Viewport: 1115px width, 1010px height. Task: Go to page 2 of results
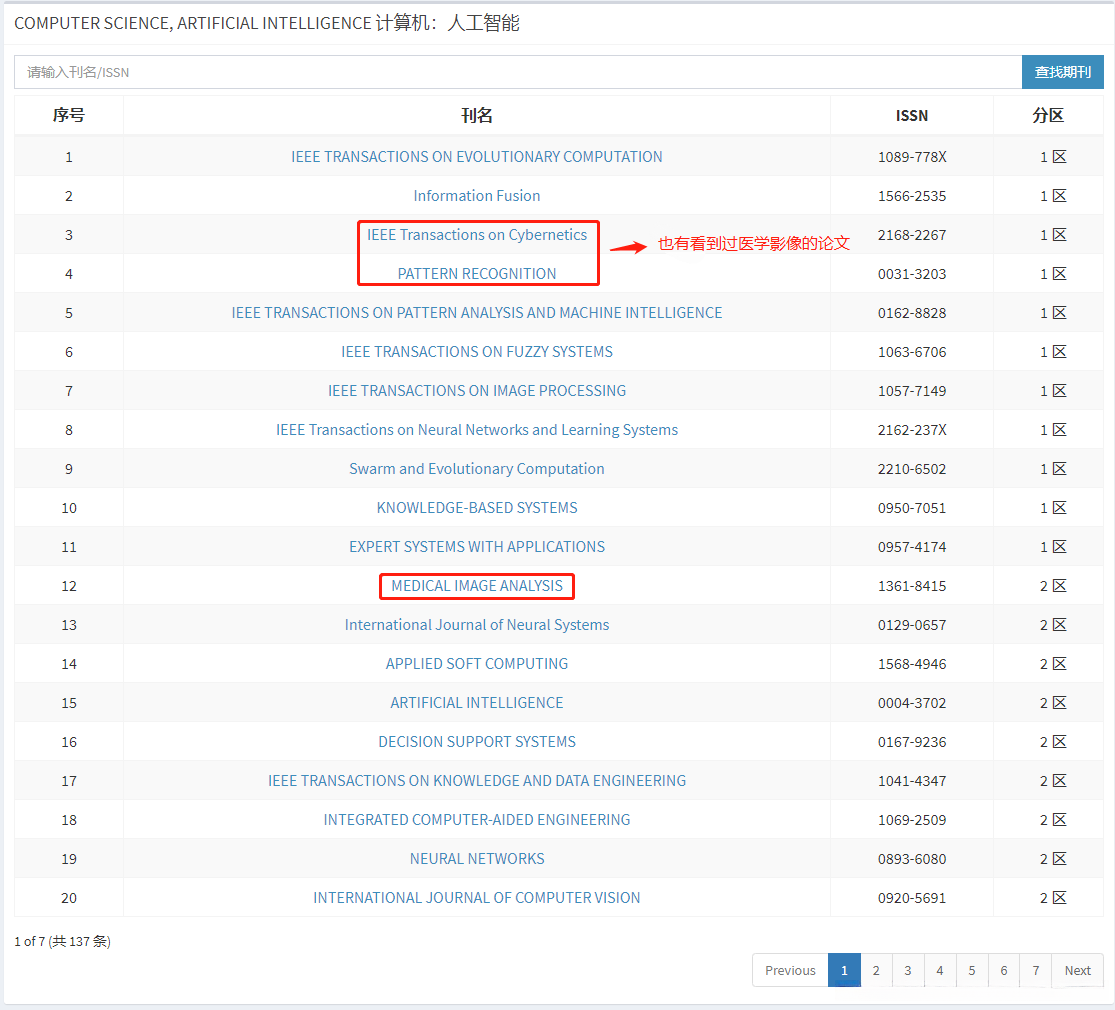876,970
